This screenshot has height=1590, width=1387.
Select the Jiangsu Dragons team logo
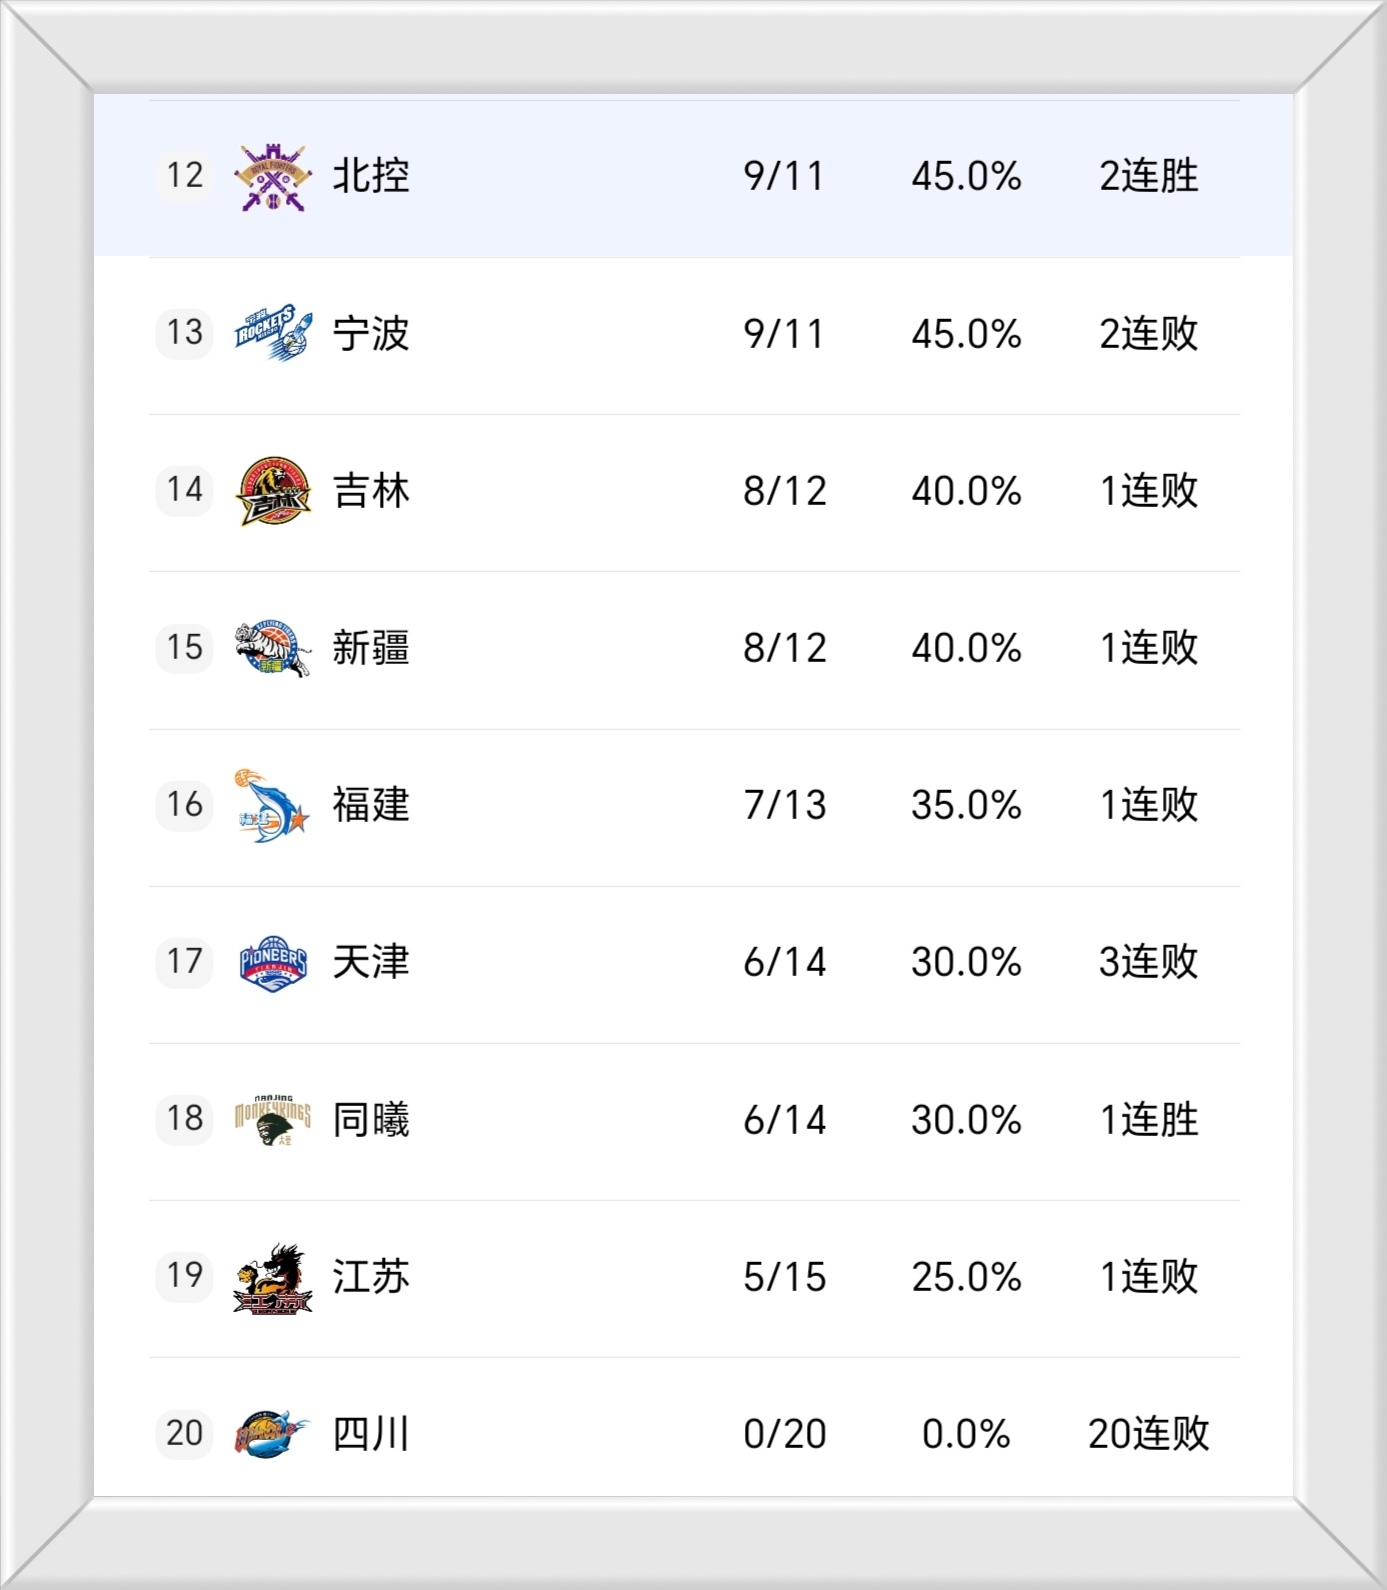point(273,1276)
